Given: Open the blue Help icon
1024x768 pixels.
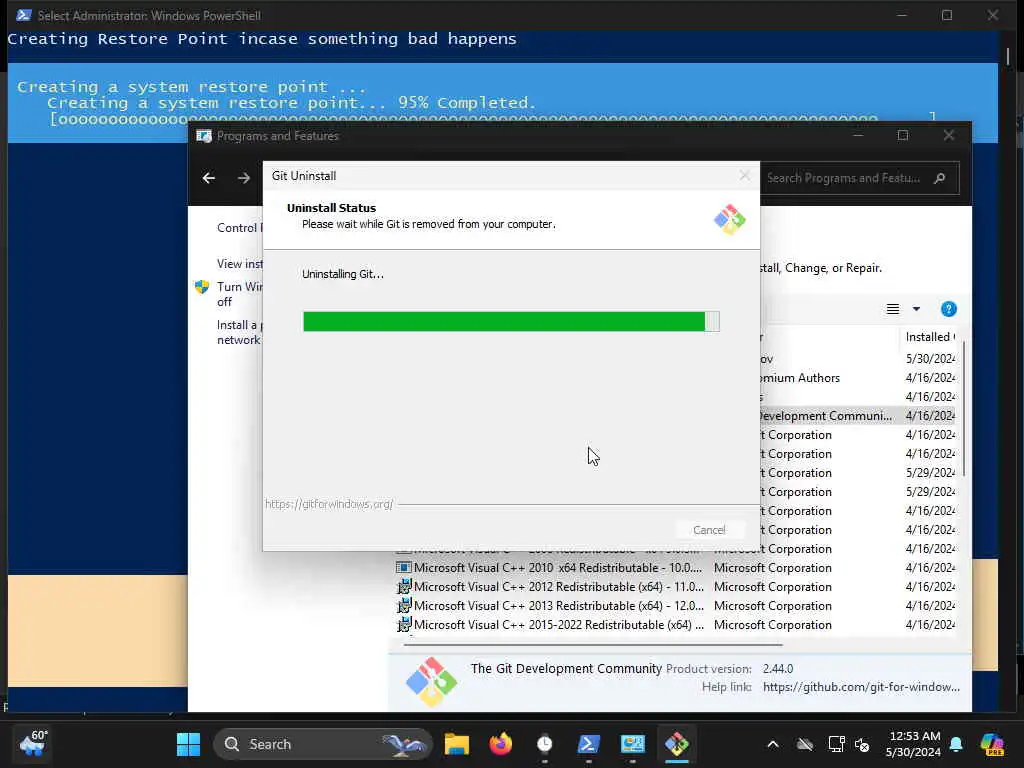Looking at the screenshot, I should point(948,309).
